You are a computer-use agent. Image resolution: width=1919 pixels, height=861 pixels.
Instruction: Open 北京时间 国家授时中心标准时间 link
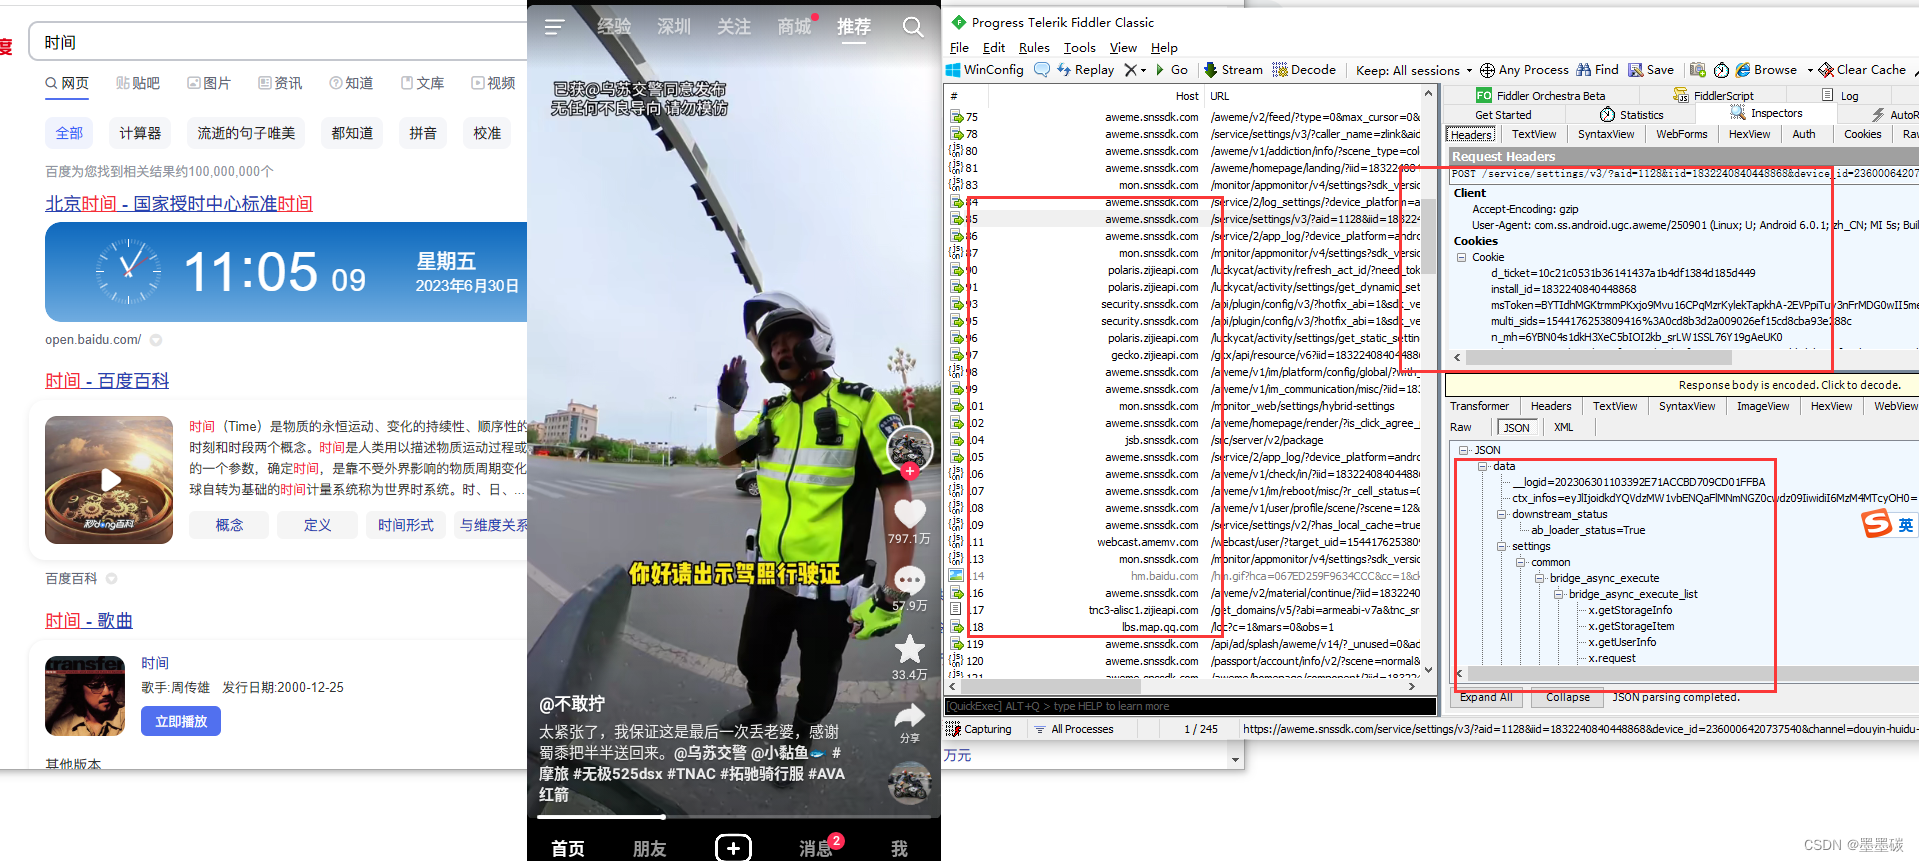coord(179,204)
